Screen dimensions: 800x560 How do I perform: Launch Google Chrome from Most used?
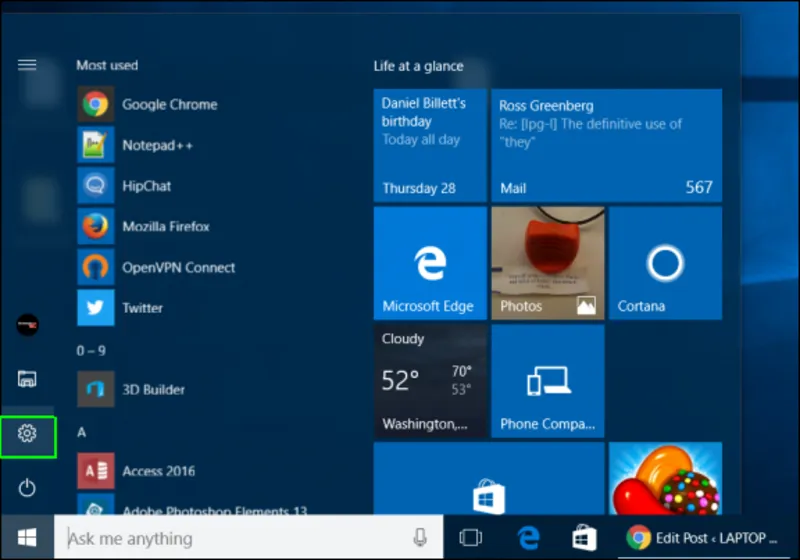point(168,104)
